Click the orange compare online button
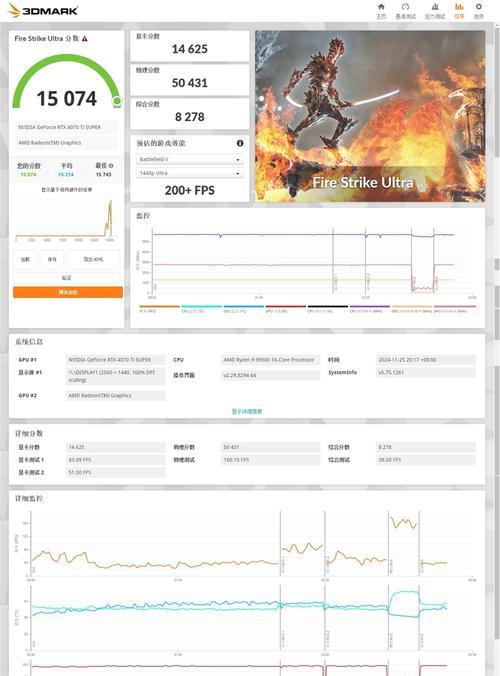The width and height of the screenshot is (500, 676). 68,292
